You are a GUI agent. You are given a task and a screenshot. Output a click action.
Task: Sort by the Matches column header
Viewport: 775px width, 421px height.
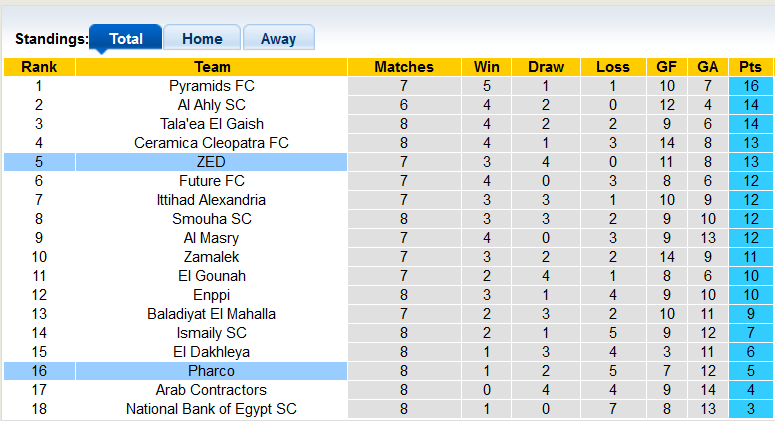click(404, 67)
